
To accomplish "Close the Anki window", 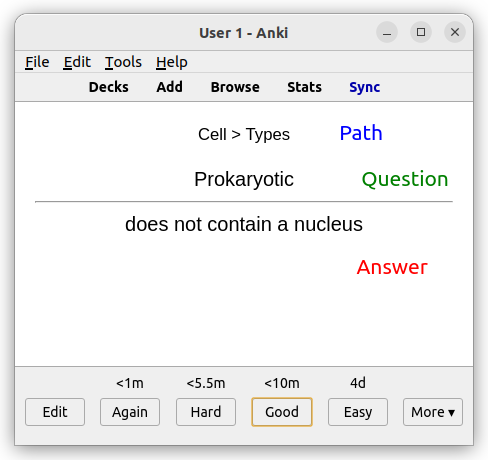I will [x=455, y=32].
